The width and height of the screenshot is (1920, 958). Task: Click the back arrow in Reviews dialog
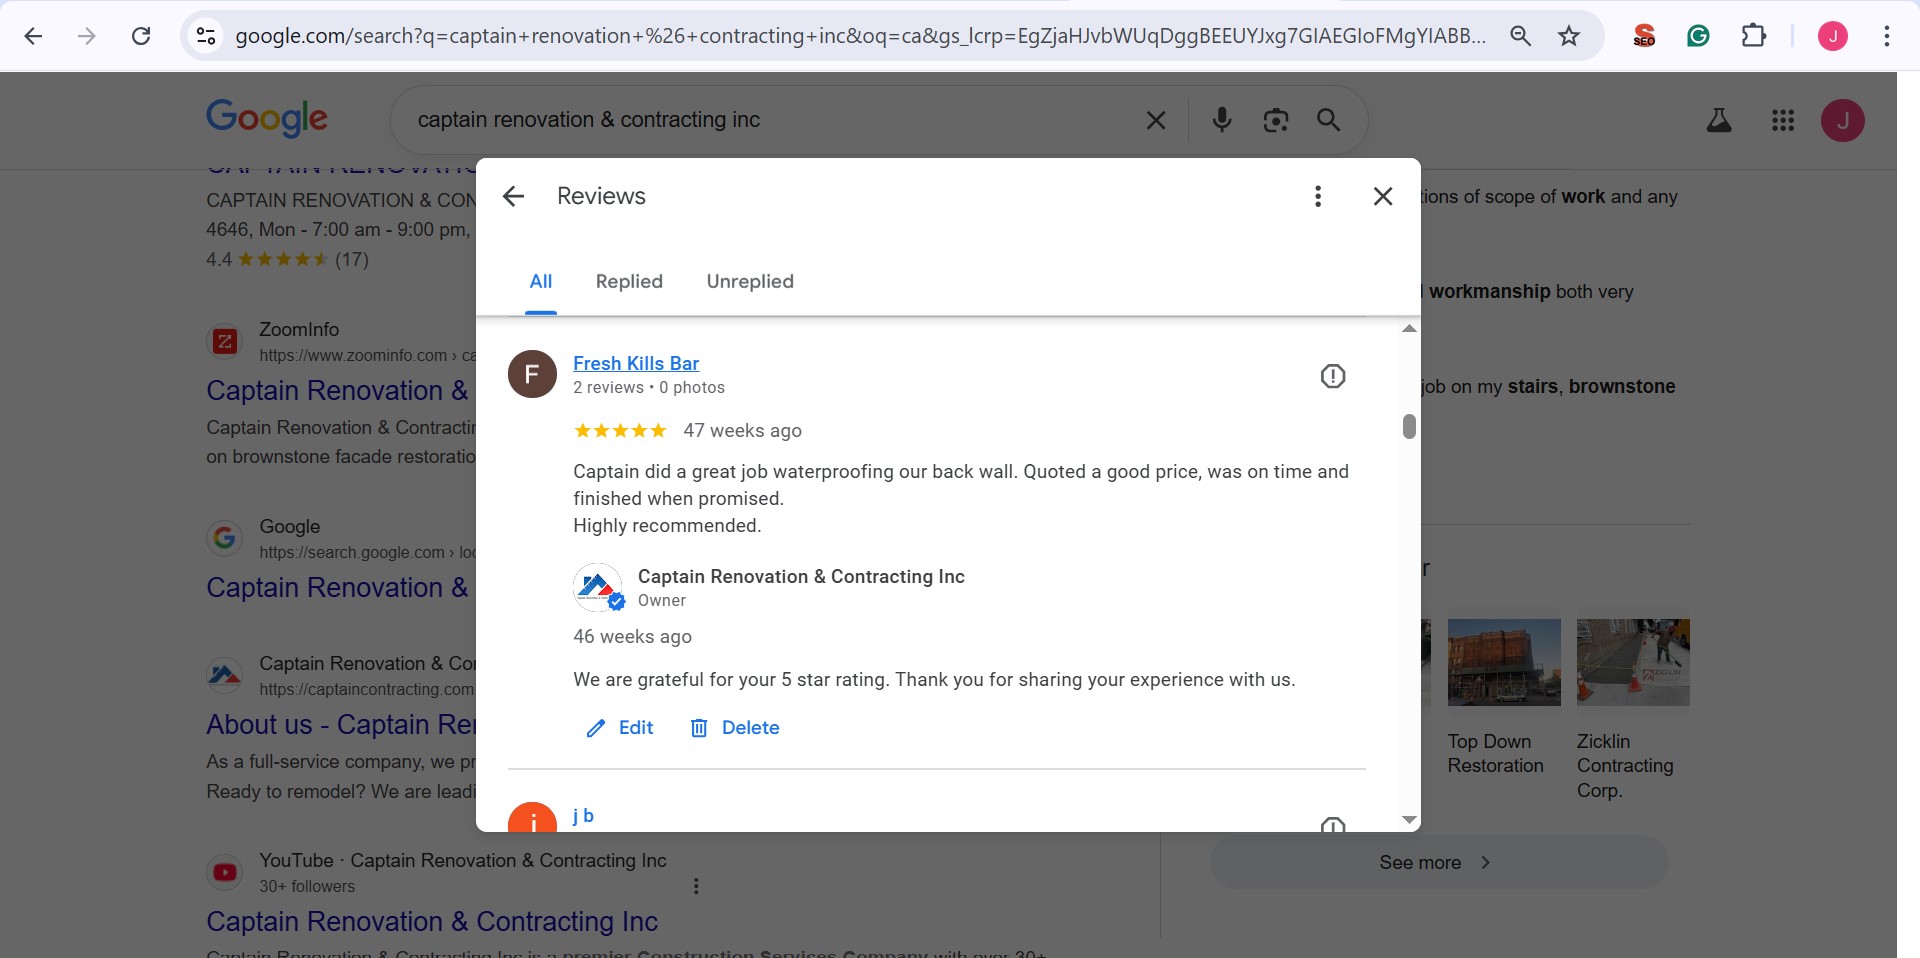coord(513,196)
